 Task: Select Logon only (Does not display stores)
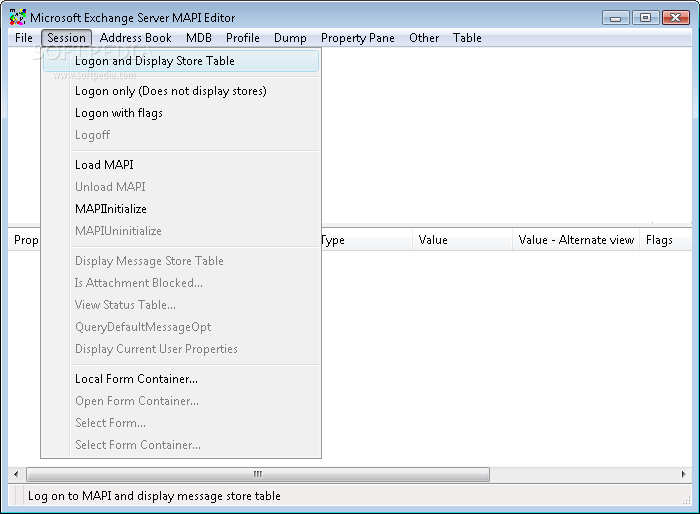181,91
